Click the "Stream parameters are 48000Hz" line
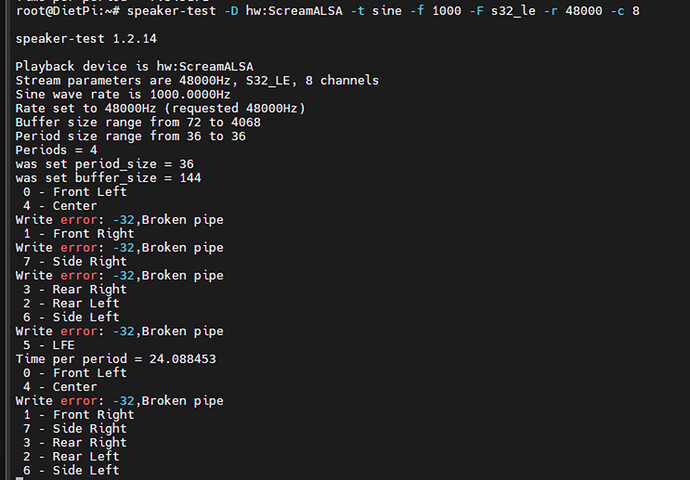Image resolution: width=690 pixels, height=480 pixels. click(x=196, y=80)
